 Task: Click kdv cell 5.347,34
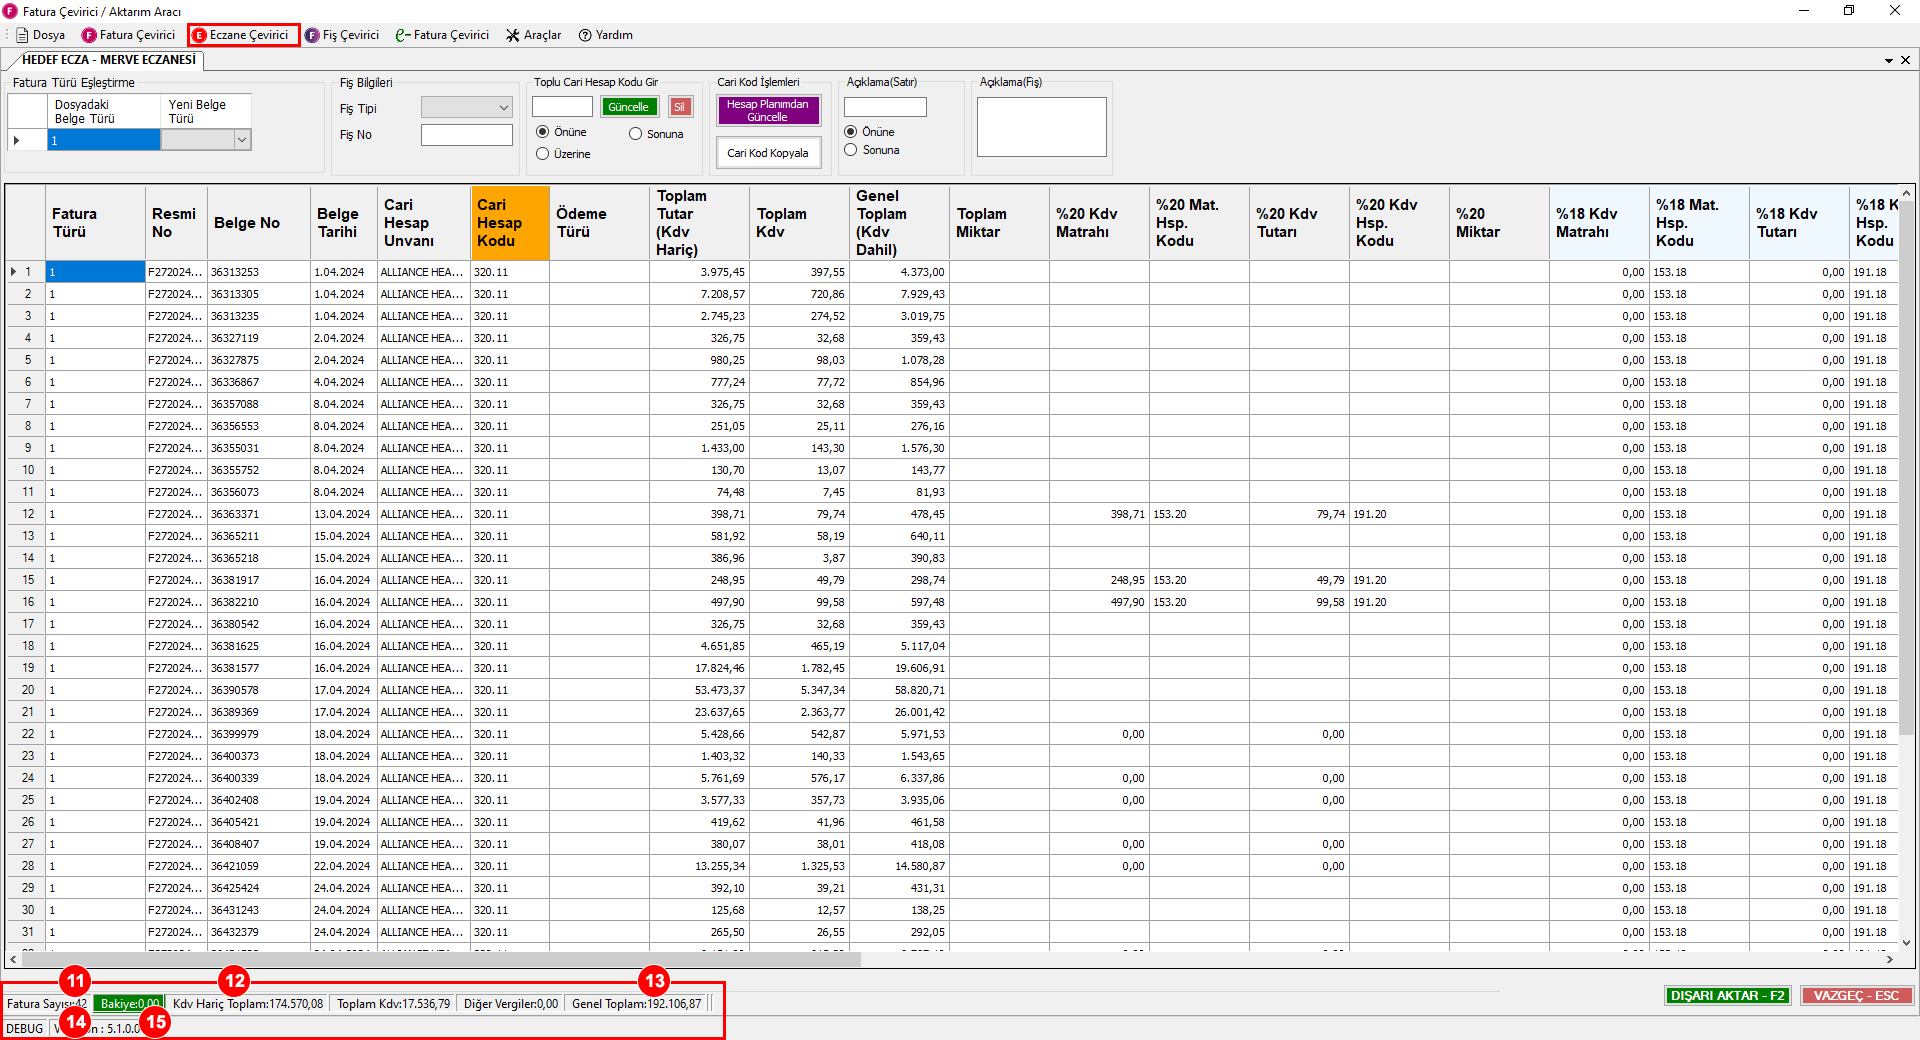(x=799, y=690)
